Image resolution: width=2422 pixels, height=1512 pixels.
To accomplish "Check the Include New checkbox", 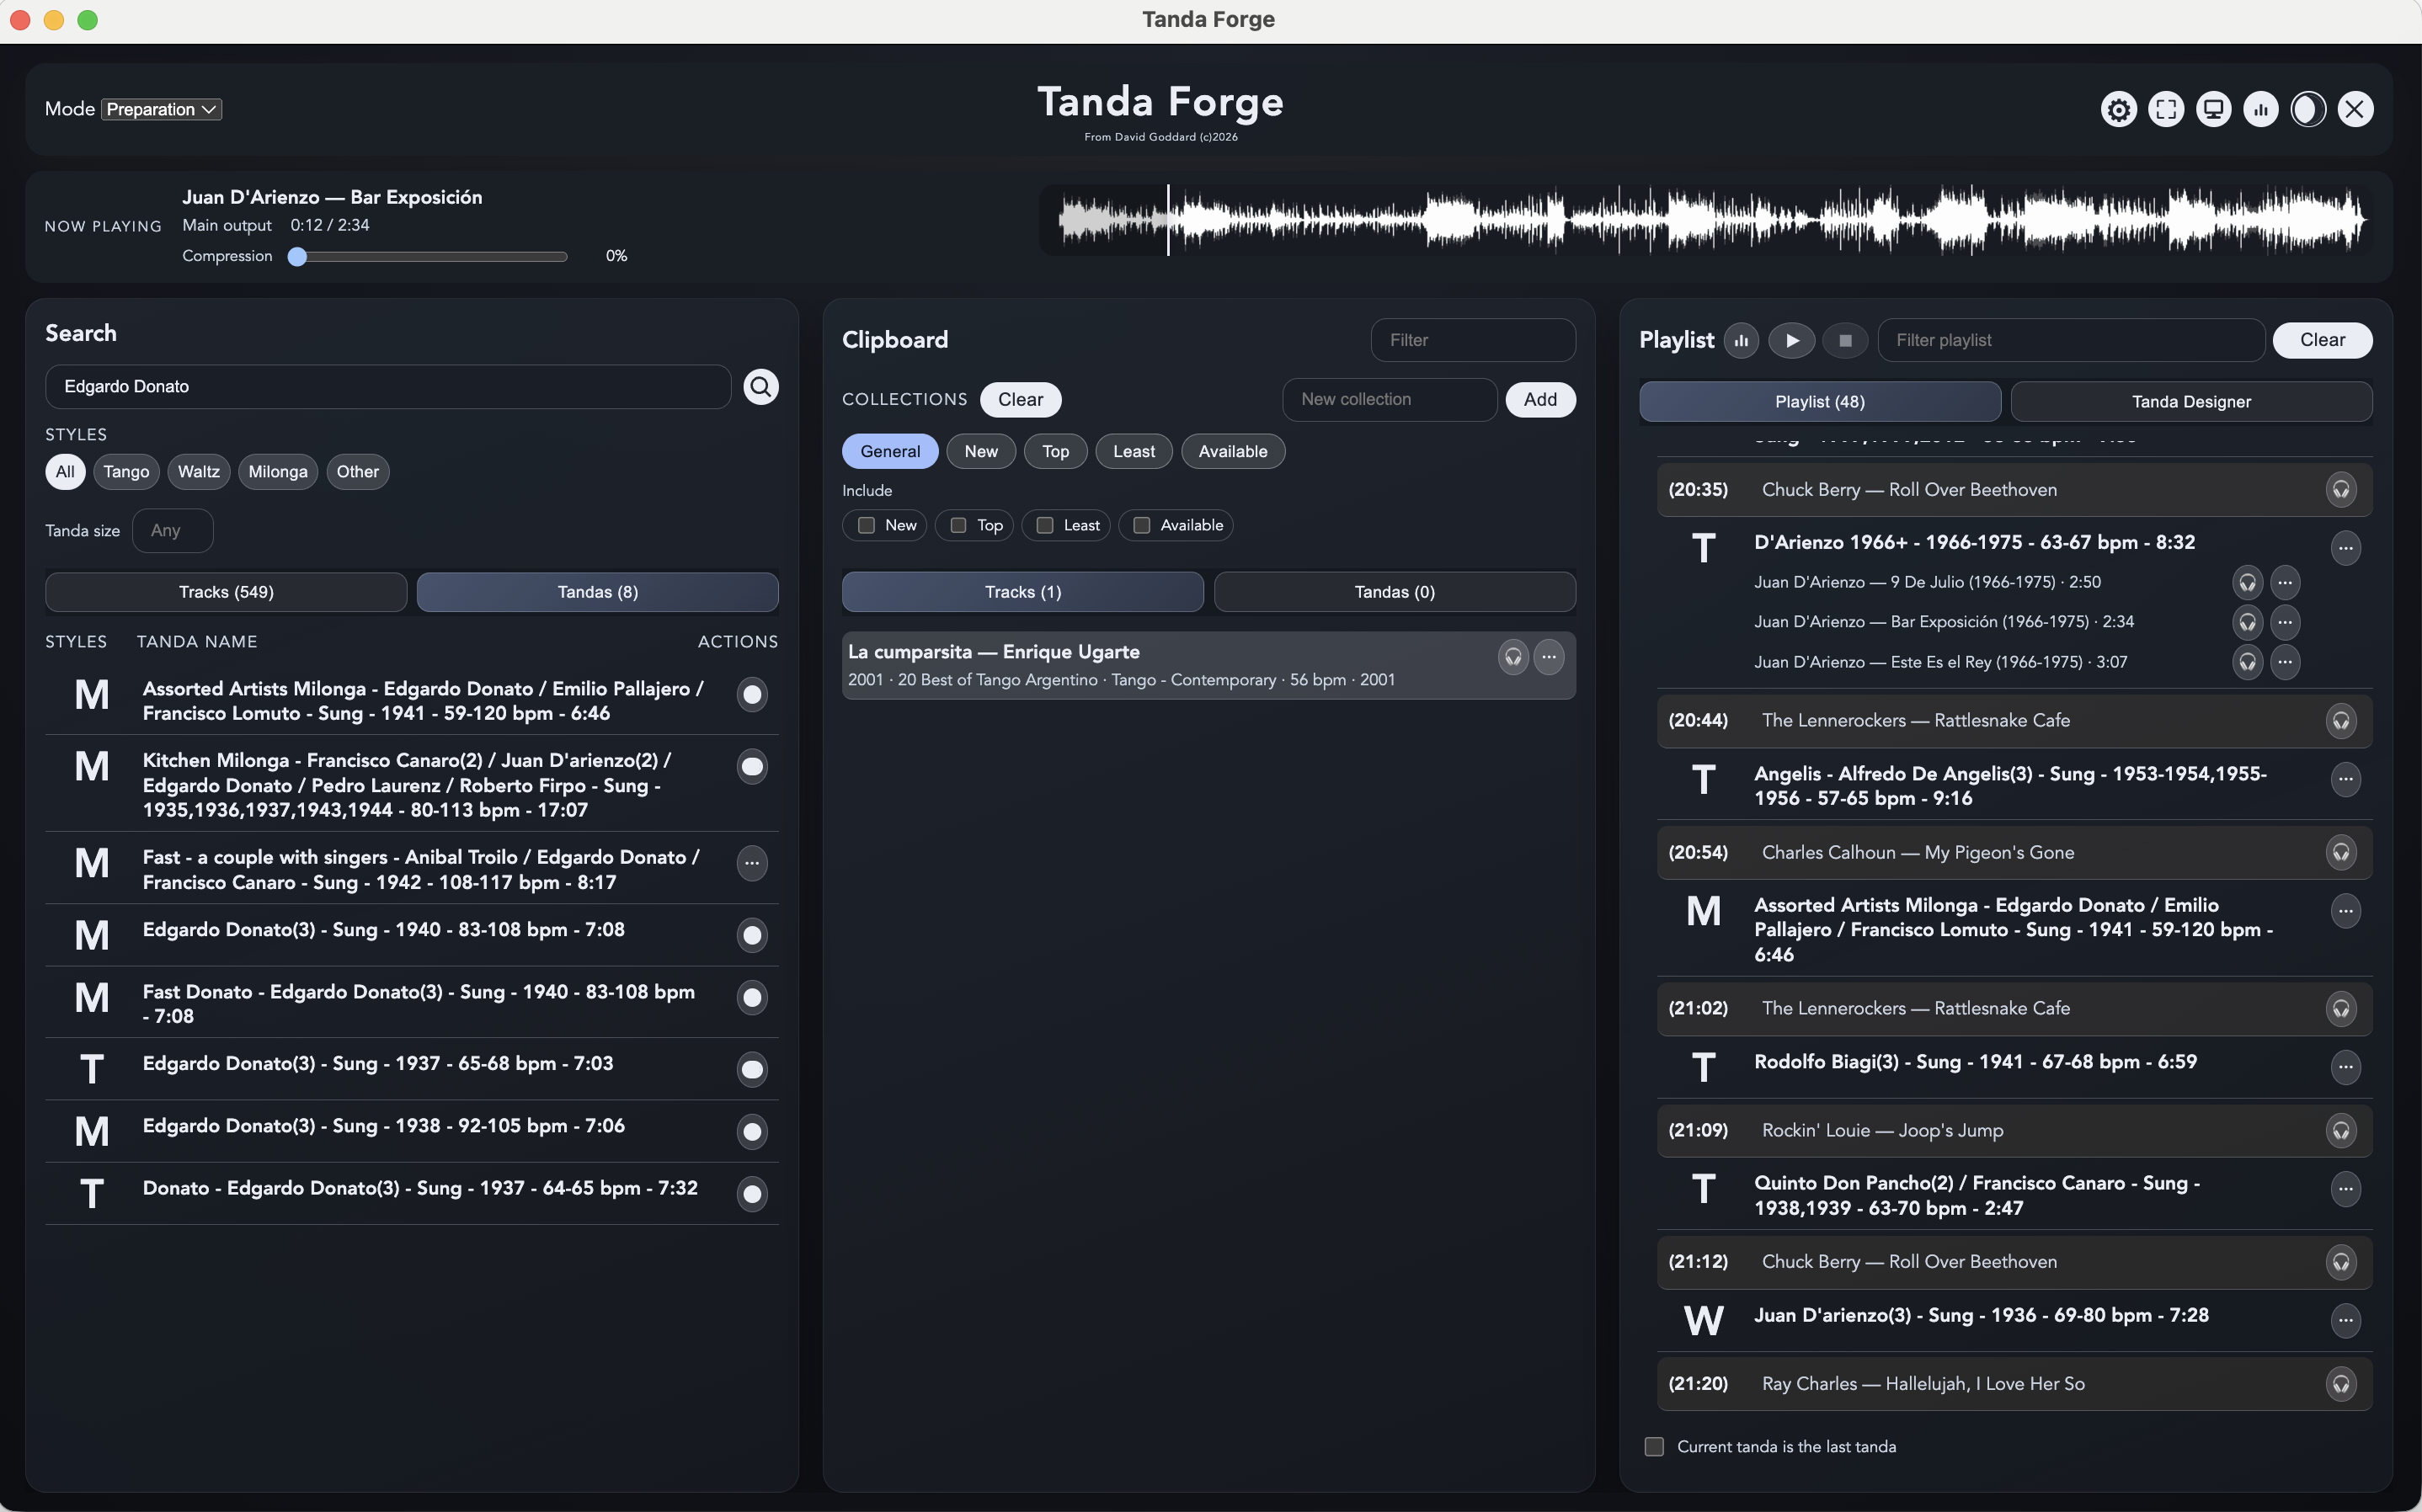I will pos(866,526).
